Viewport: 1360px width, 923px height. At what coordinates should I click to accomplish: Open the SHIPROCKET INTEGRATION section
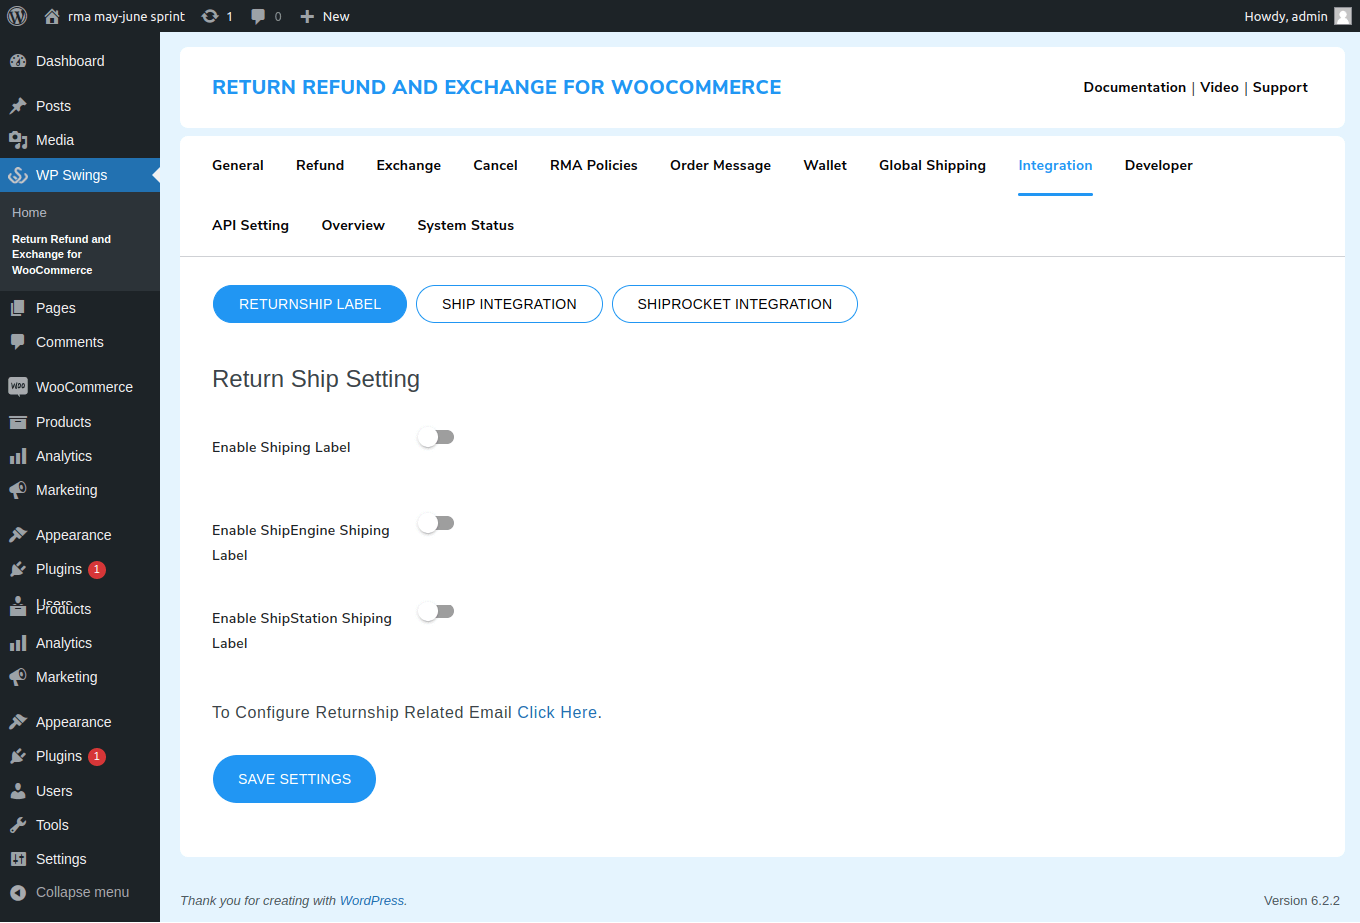[735, 304]
